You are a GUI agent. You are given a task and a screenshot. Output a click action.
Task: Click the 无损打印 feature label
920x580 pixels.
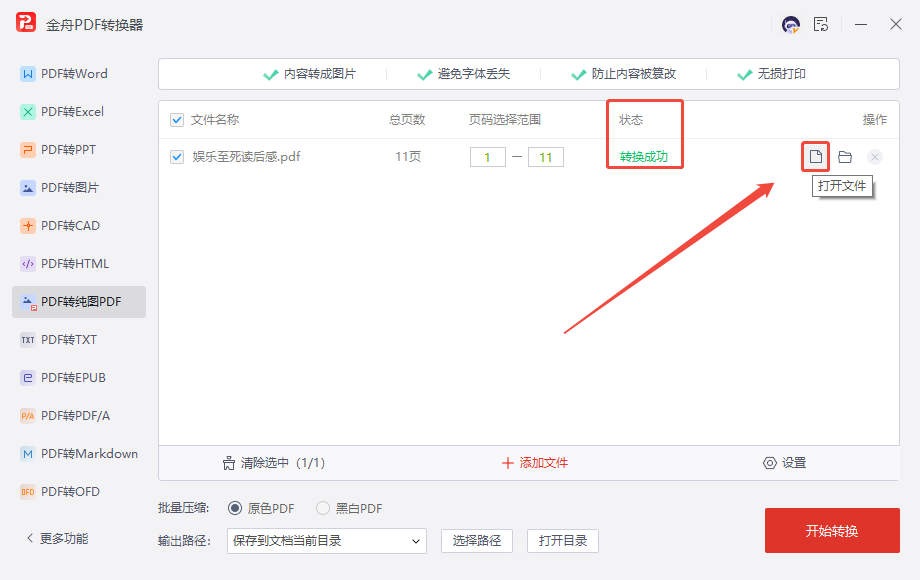(x=782, y=74)
